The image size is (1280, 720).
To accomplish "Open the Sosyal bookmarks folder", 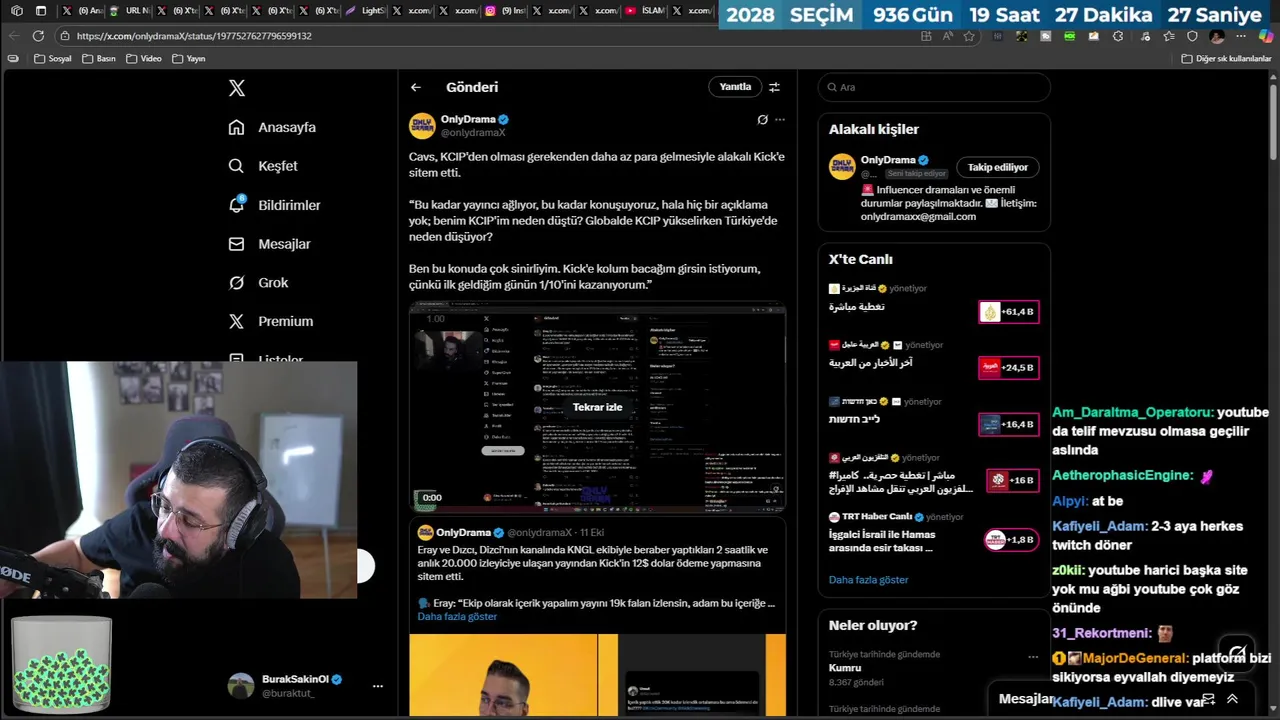I will pos(53,59).
